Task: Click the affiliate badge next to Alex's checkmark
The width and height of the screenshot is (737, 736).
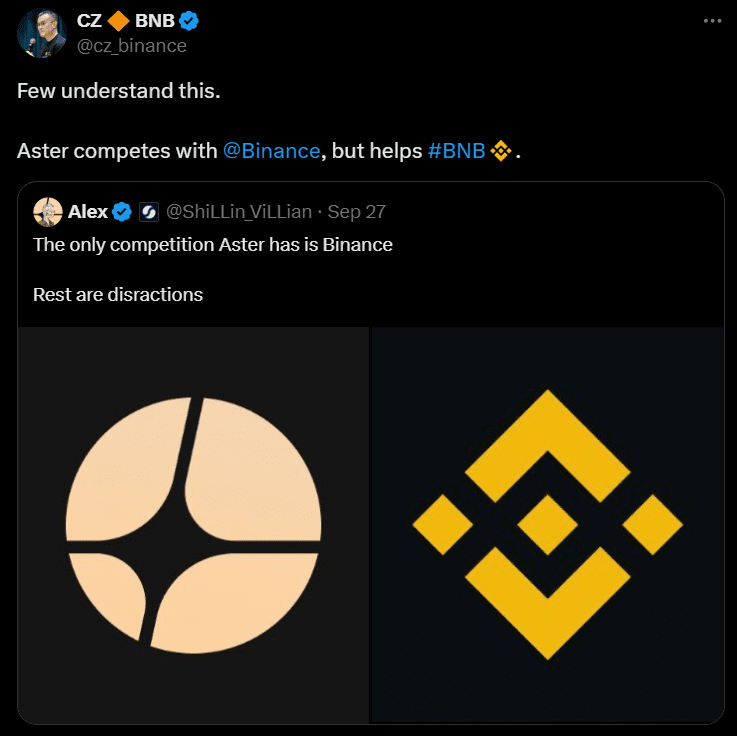Action: (149, 212)
